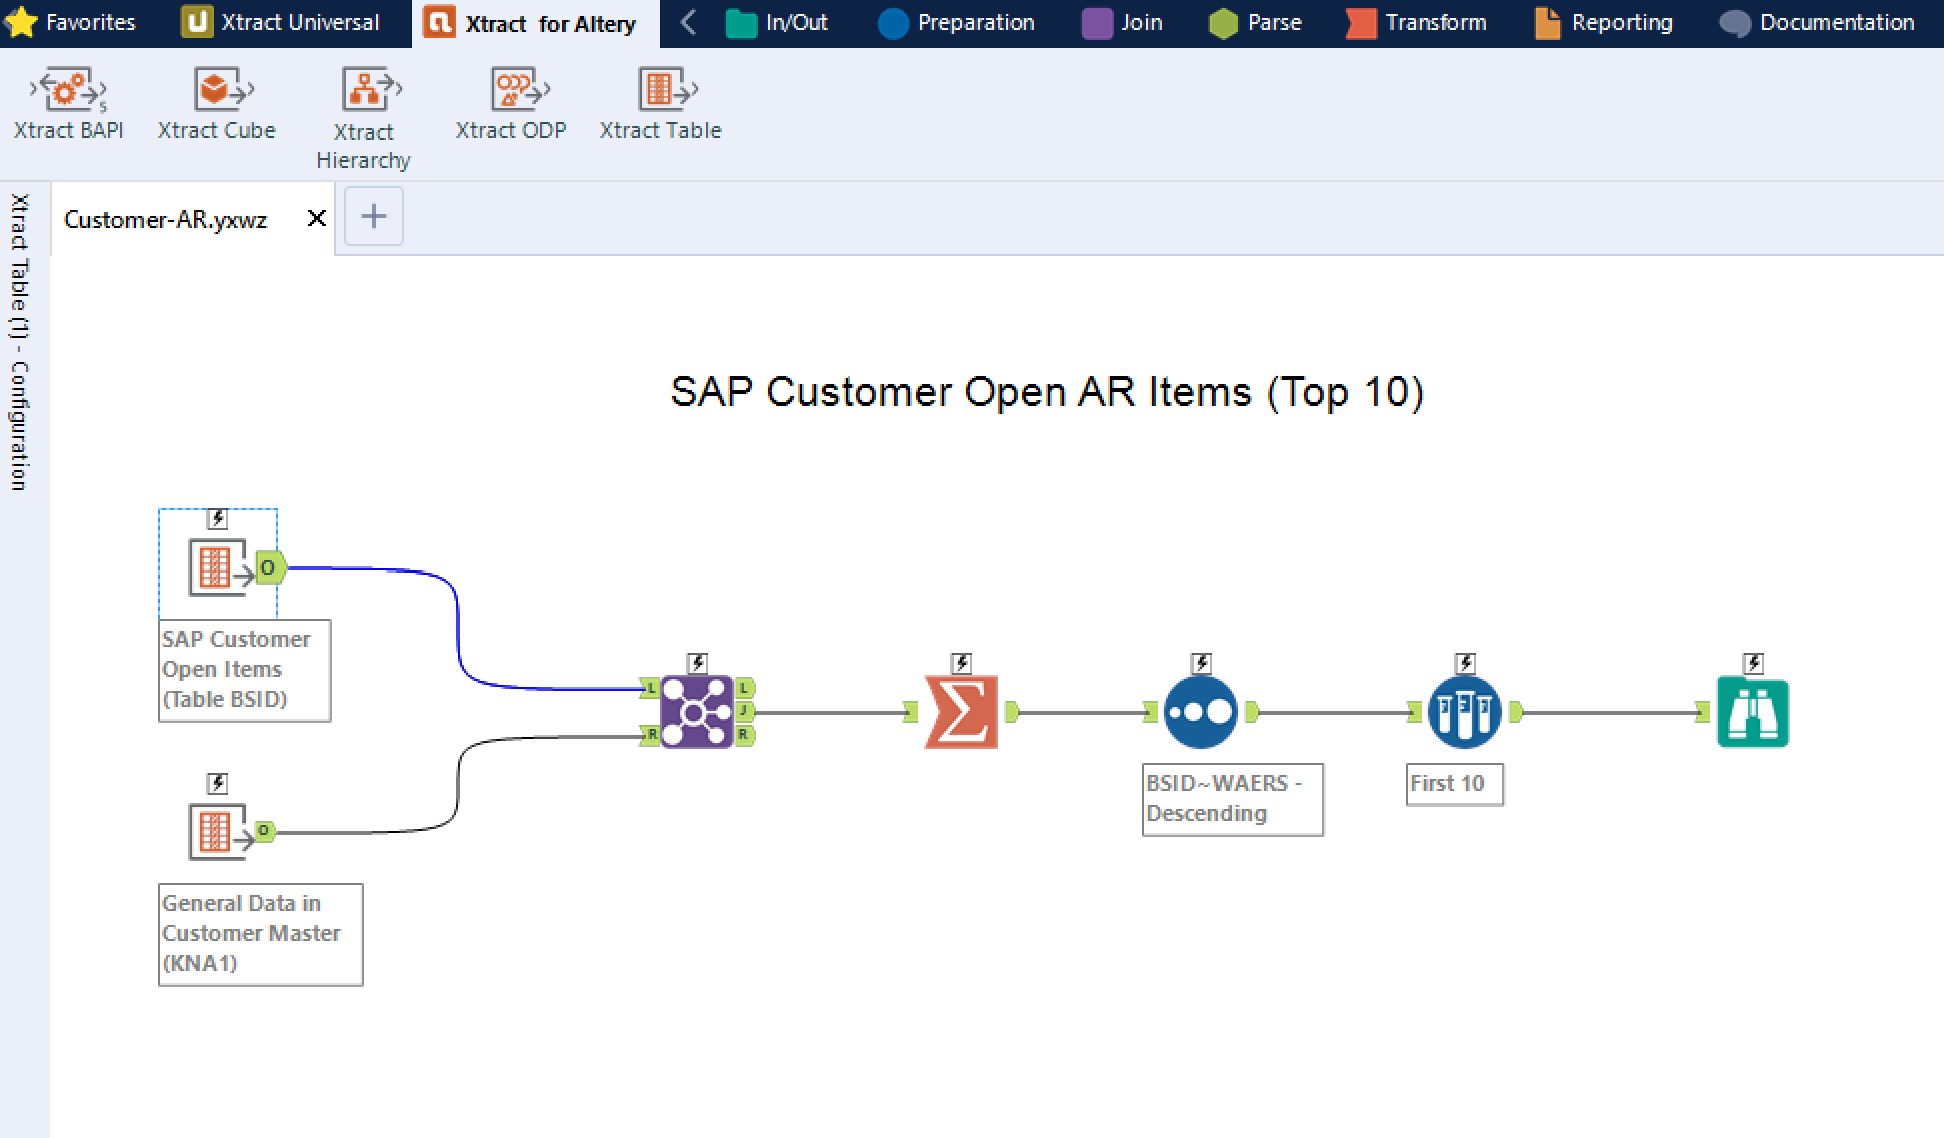Open the Browse tool at workflow end
1944x1138 pixels.
pos(1752,712)
